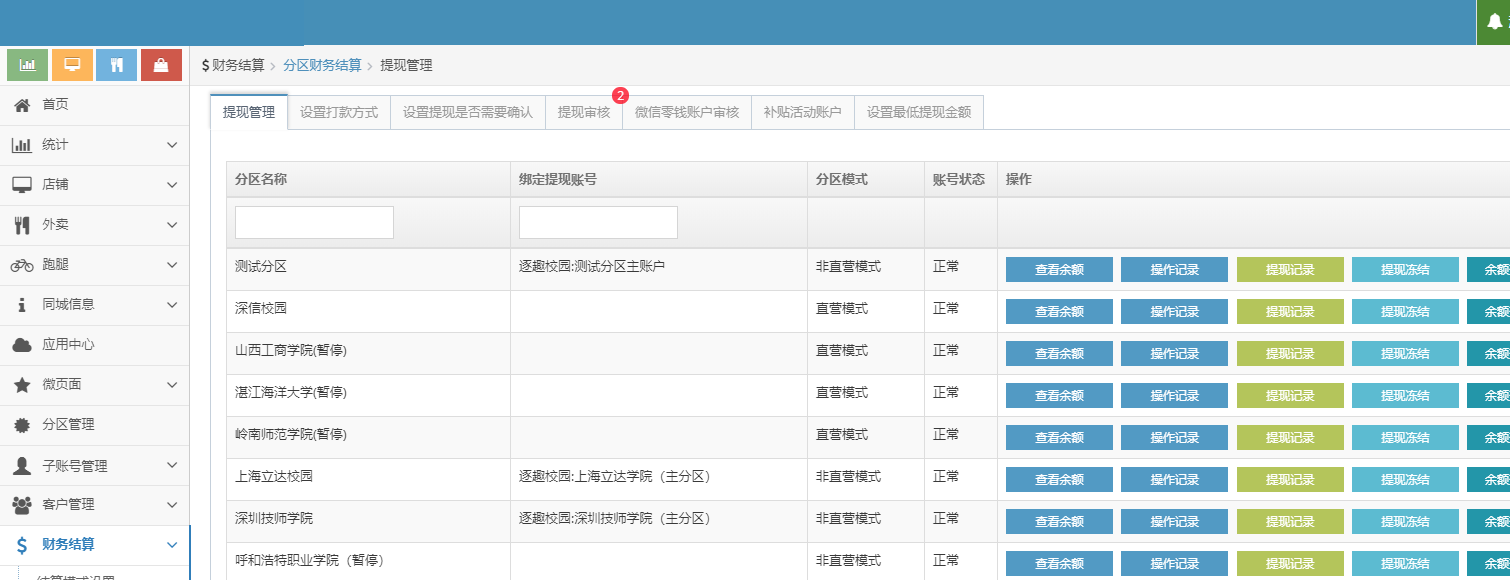Click 提现记录 for 深信校园 row

(x=1290, y=312)
